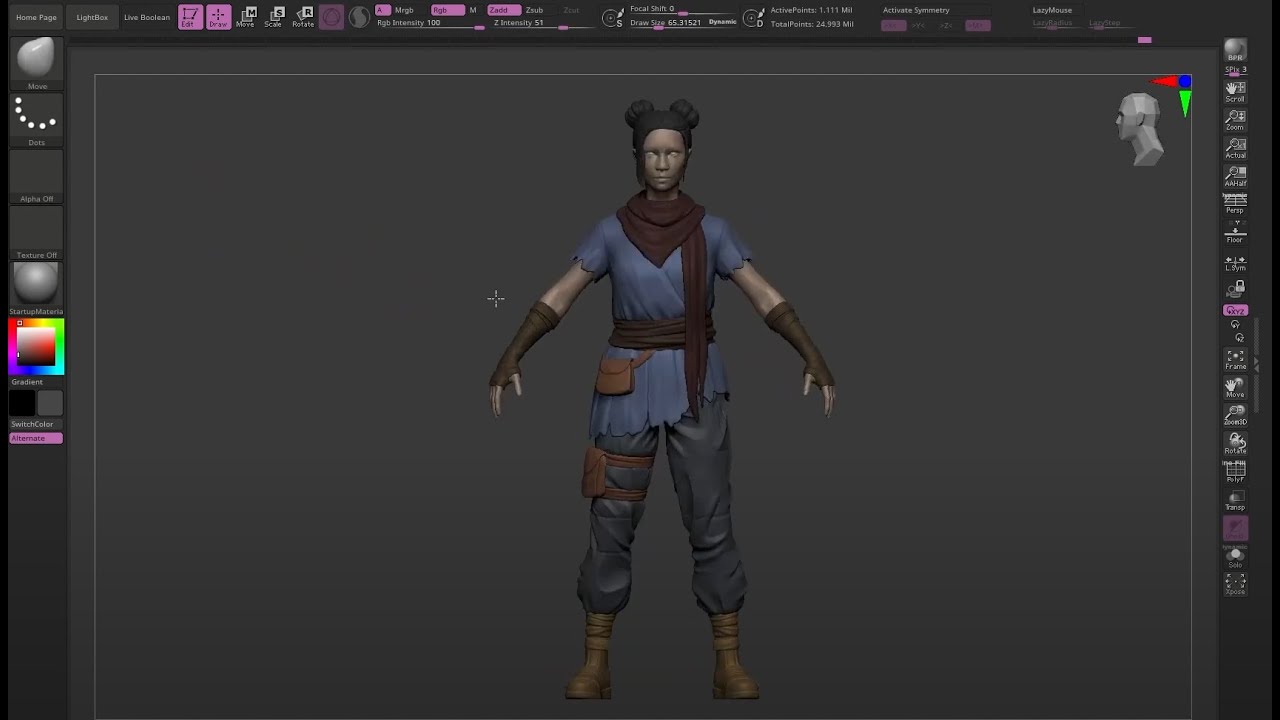Select the gray main color swatch
The image size is (1280, 720).
[x=50, y=403]
